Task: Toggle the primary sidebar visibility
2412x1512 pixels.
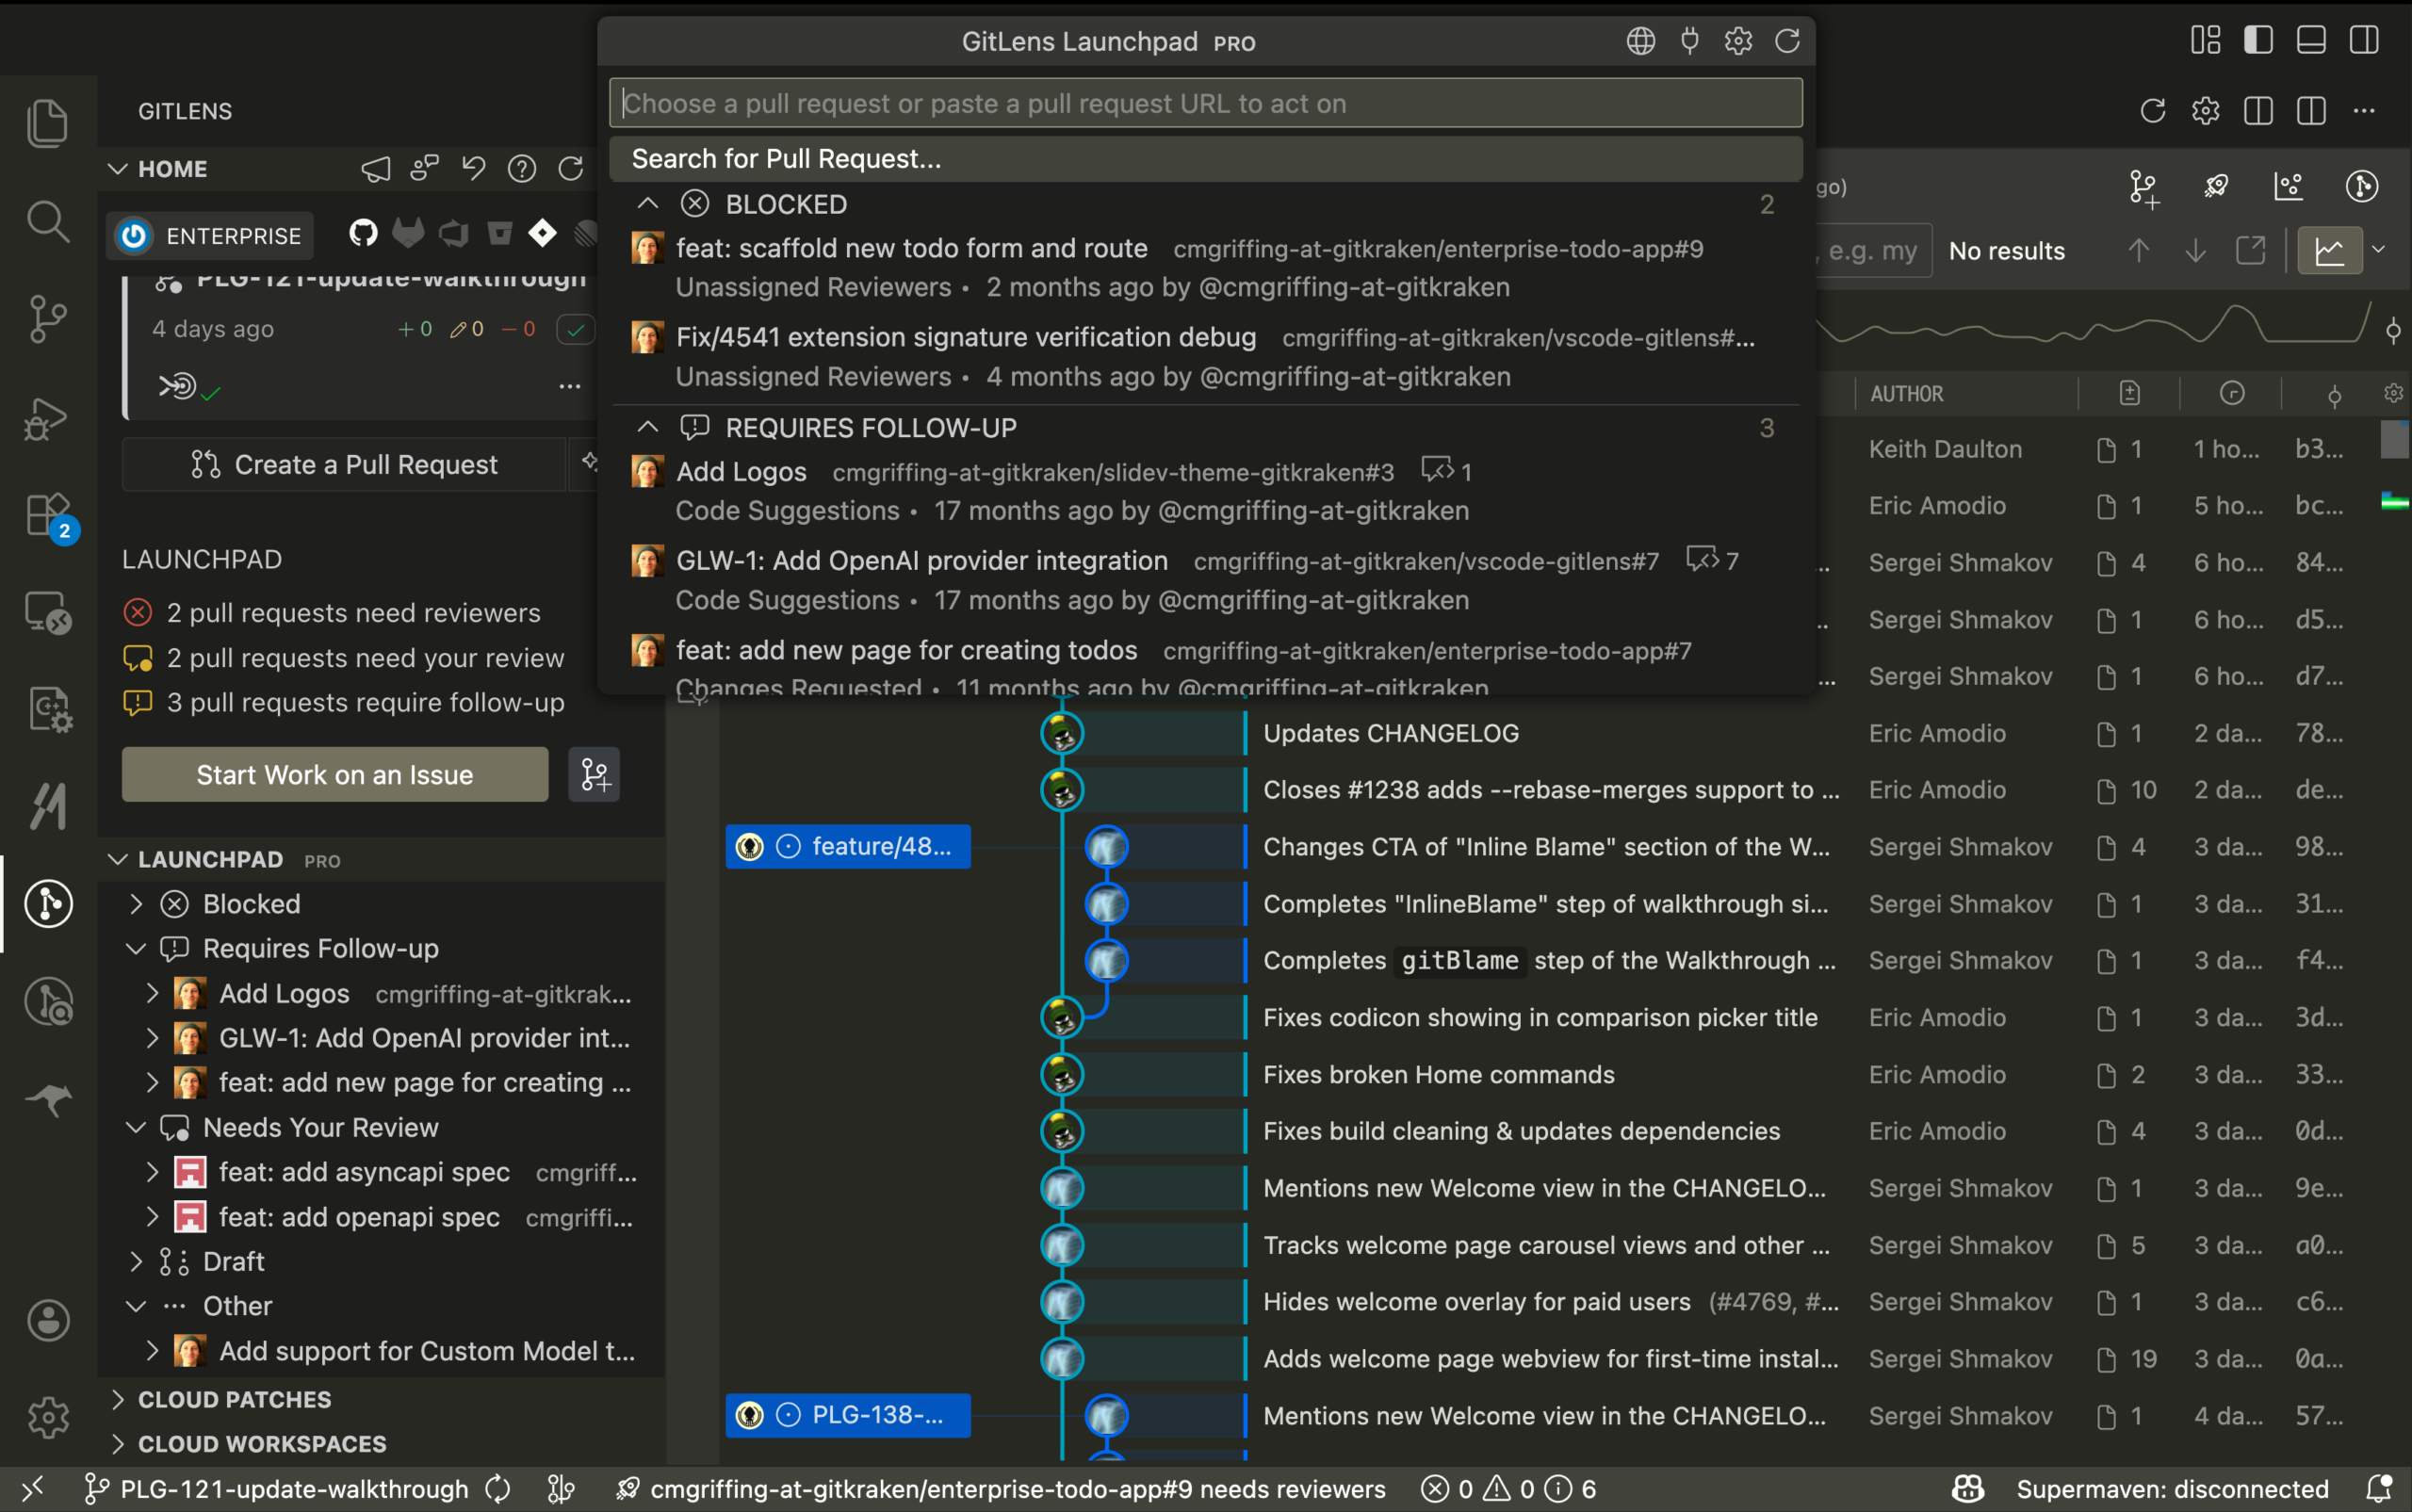Action: tap(2258, 39)
